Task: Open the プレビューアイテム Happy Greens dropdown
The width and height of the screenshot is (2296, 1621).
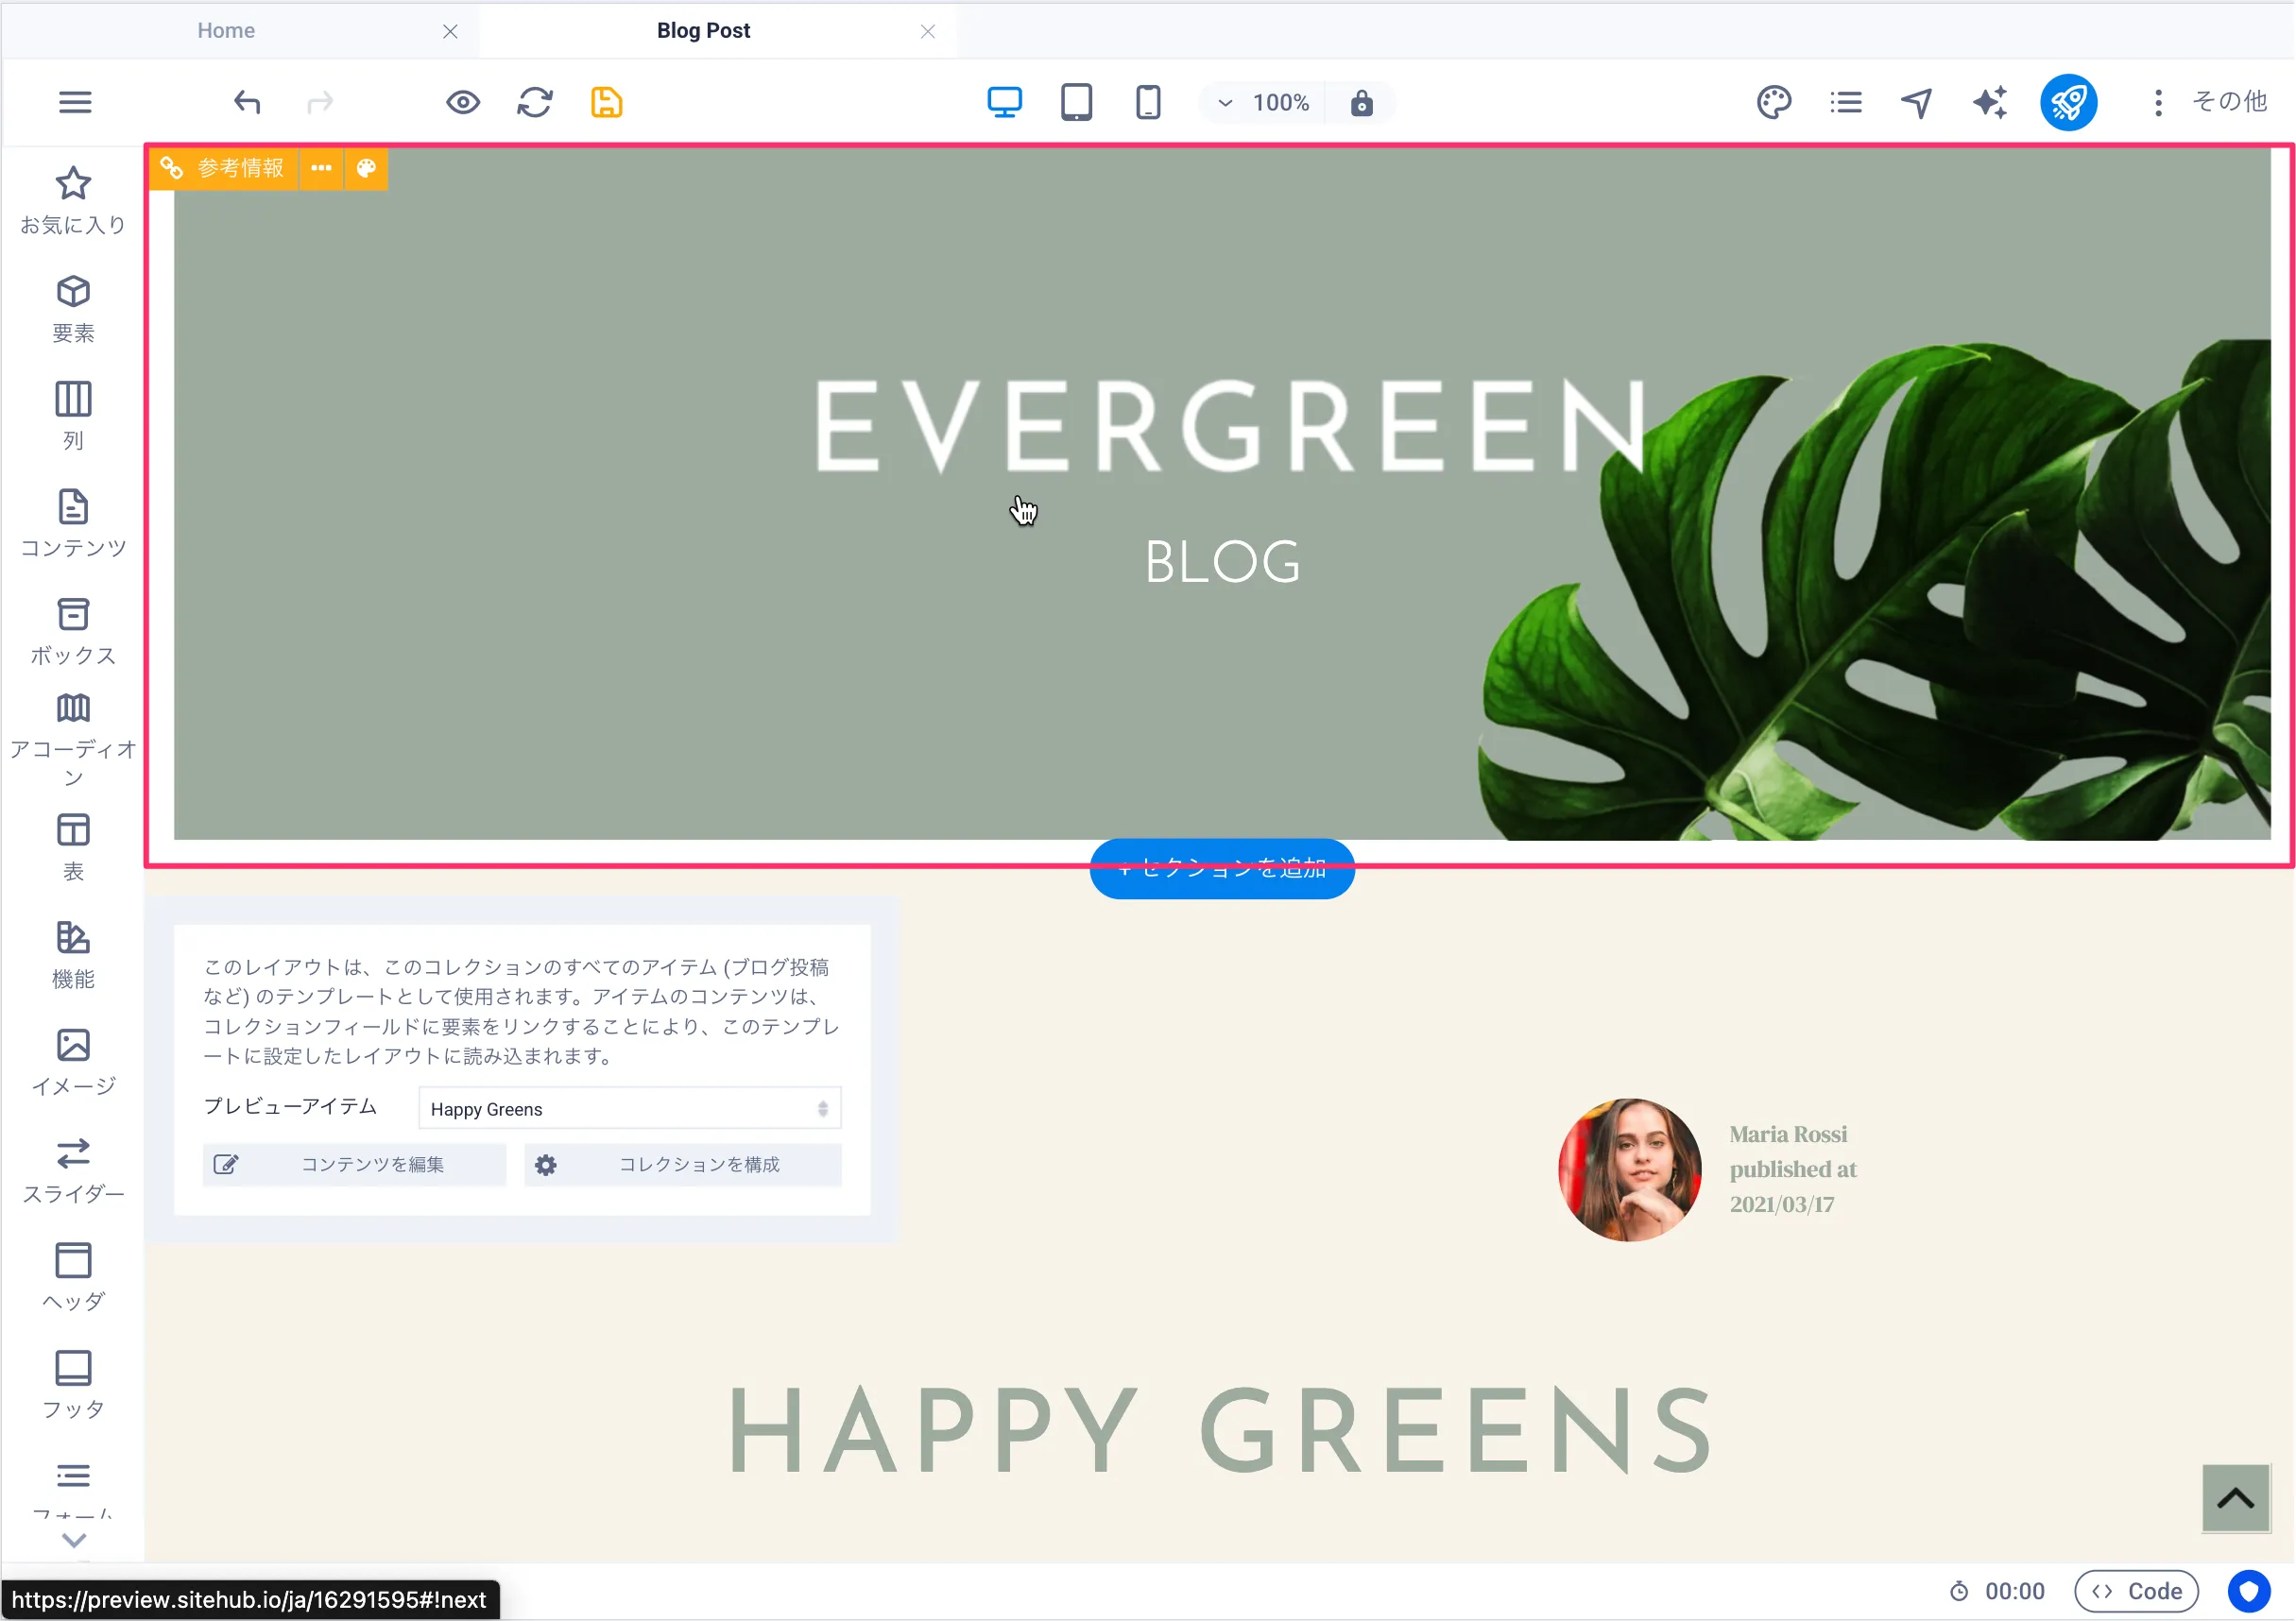Action: click(x=630, y=1109)
